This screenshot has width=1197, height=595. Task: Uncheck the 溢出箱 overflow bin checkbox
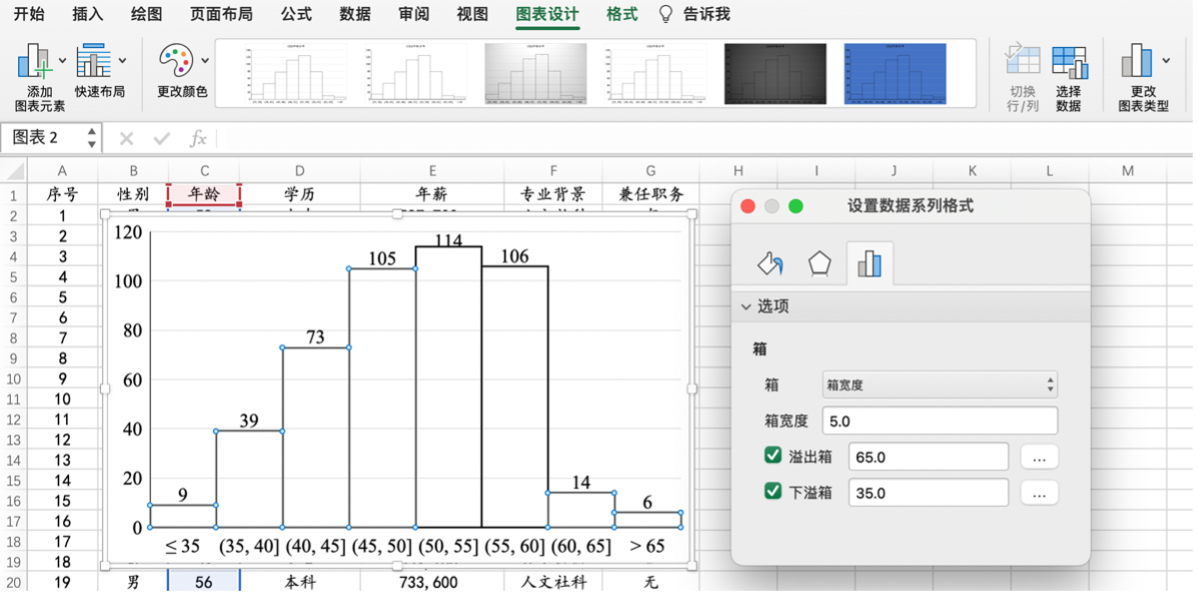[772, 456]
